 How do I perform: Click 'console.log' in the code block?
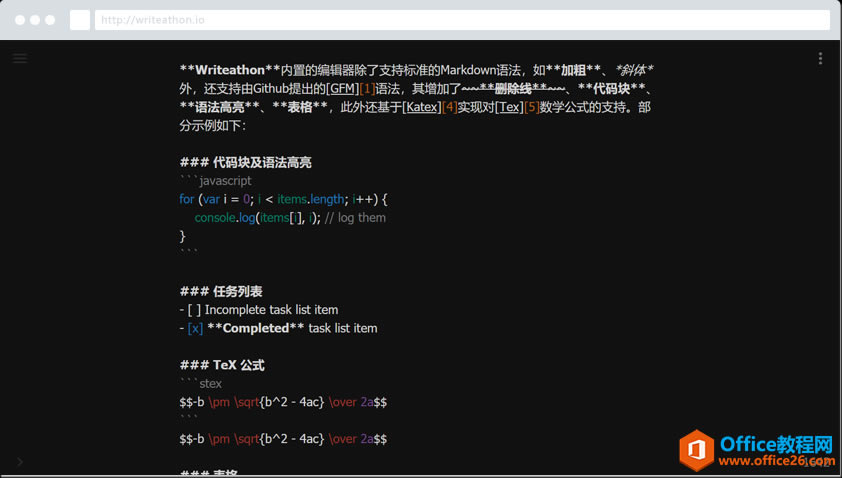[224, 218]
